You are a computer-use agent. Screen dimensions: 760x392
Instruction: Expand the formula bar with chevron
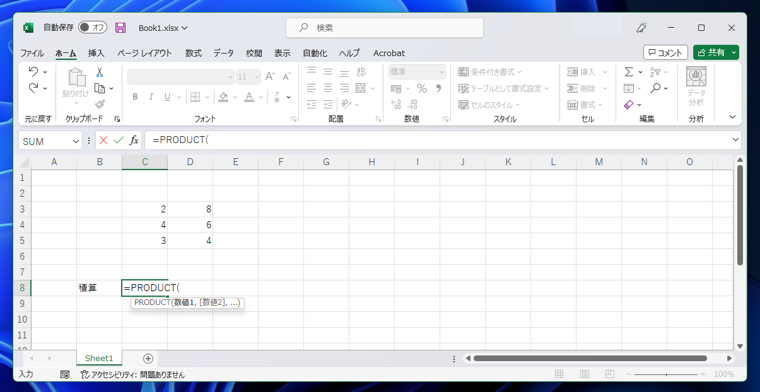pyautogui.click(x=736, y=140)
